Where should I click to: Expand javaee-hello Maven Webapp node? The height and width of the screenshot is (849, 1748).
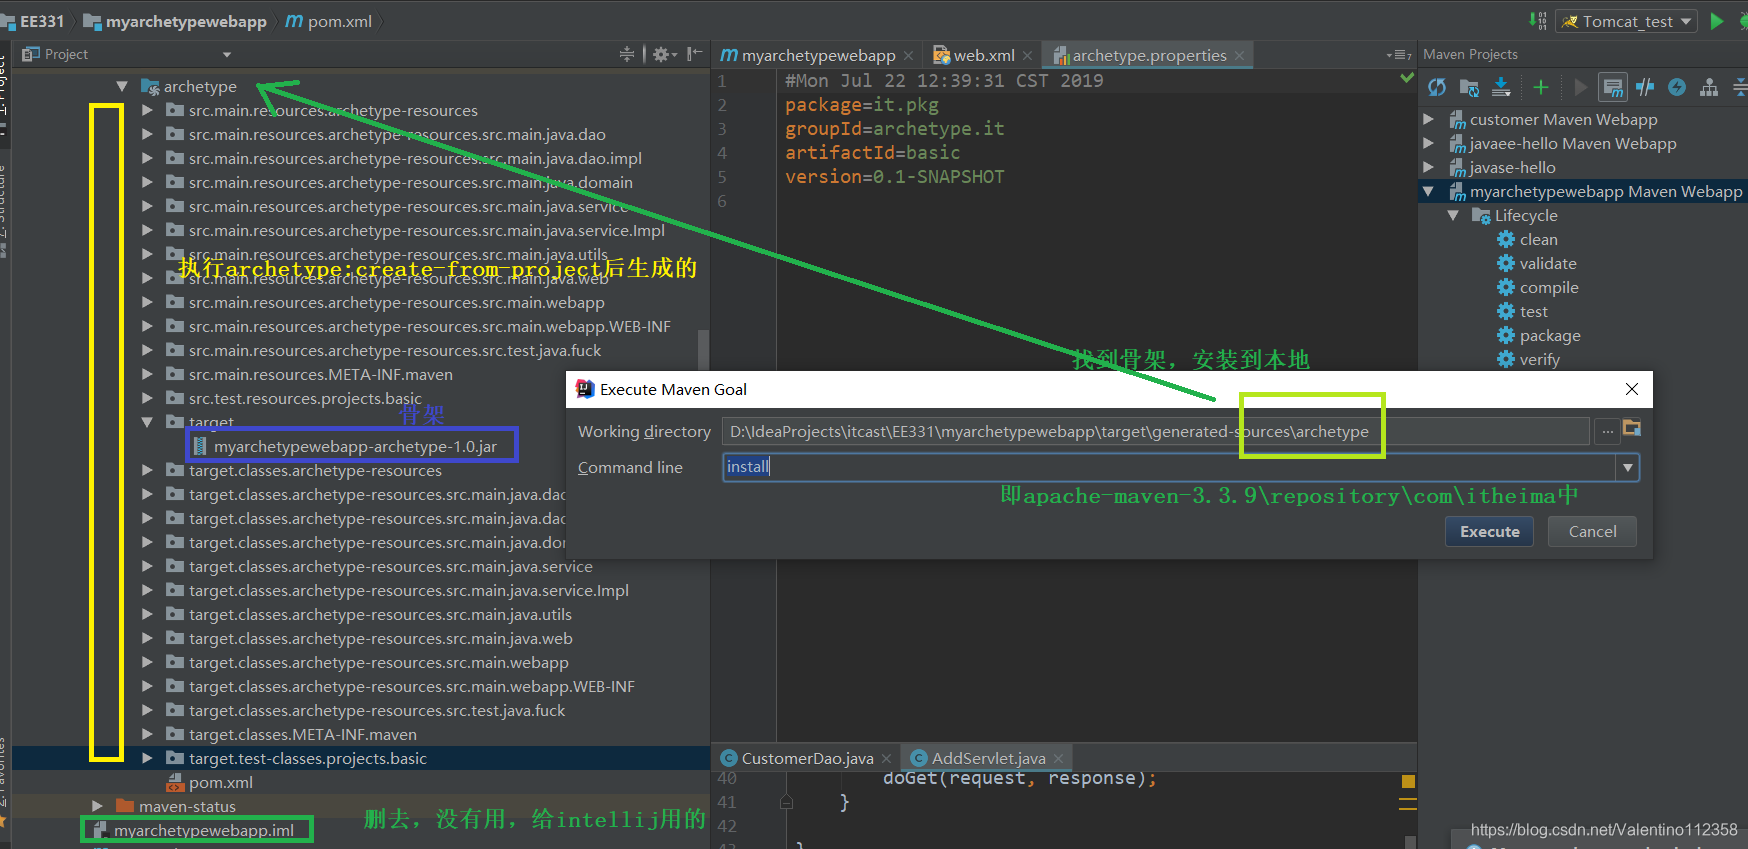pyautogui.click(x=1428, y=143)
